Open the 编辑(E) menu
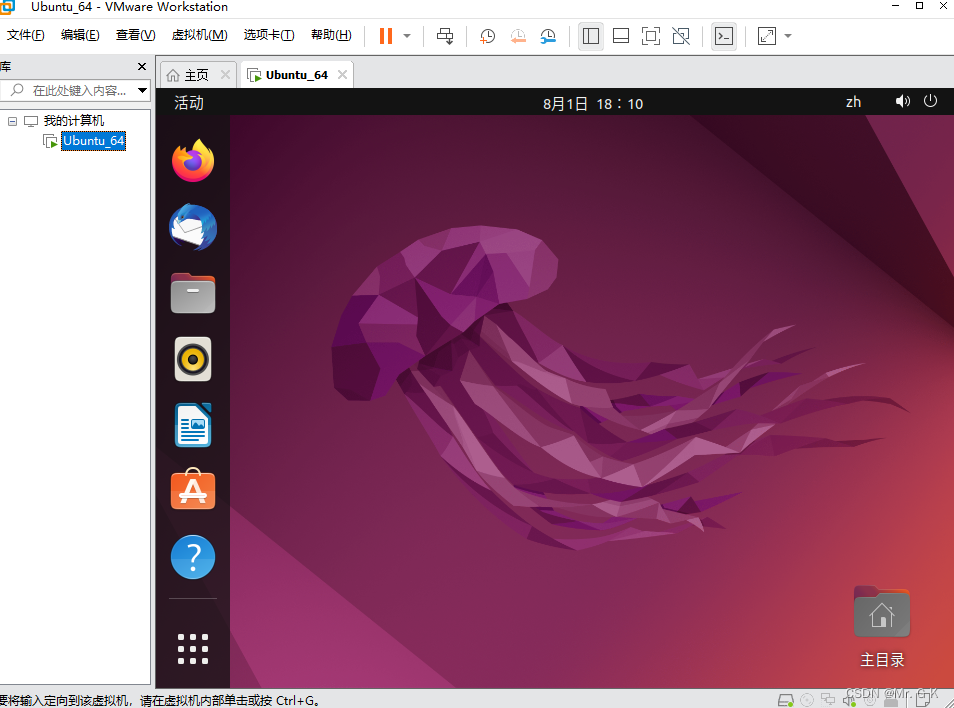 click(80, 35)
